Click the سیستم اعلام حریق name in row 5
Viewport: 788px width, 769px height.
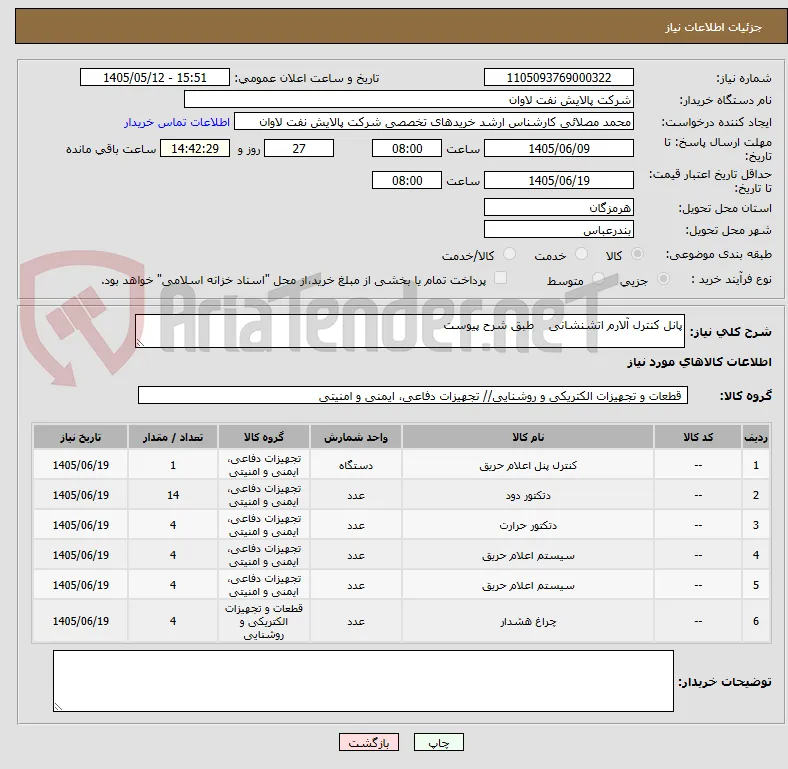[528, 586]
